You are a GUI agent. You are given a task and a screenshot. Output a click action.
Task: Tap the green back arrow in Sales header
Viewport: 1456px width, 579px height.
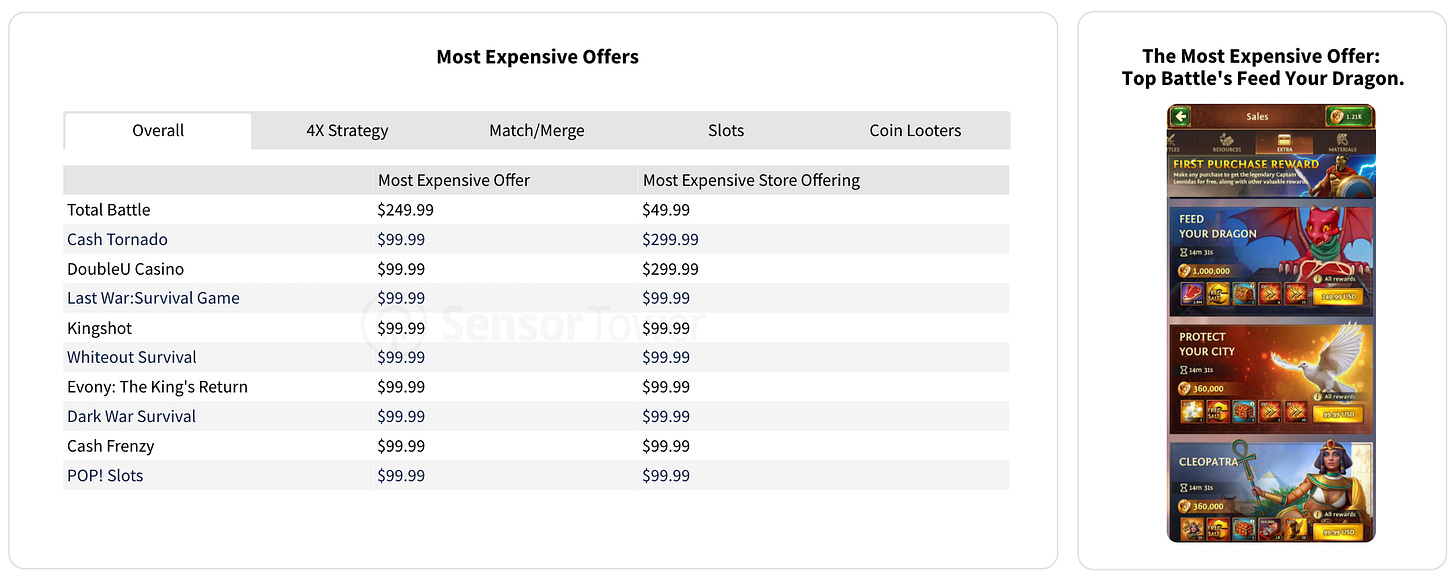click(1180, 116)
